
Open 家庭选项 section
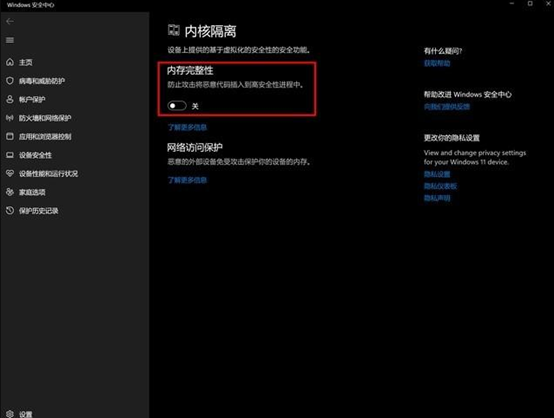point(32,192)
